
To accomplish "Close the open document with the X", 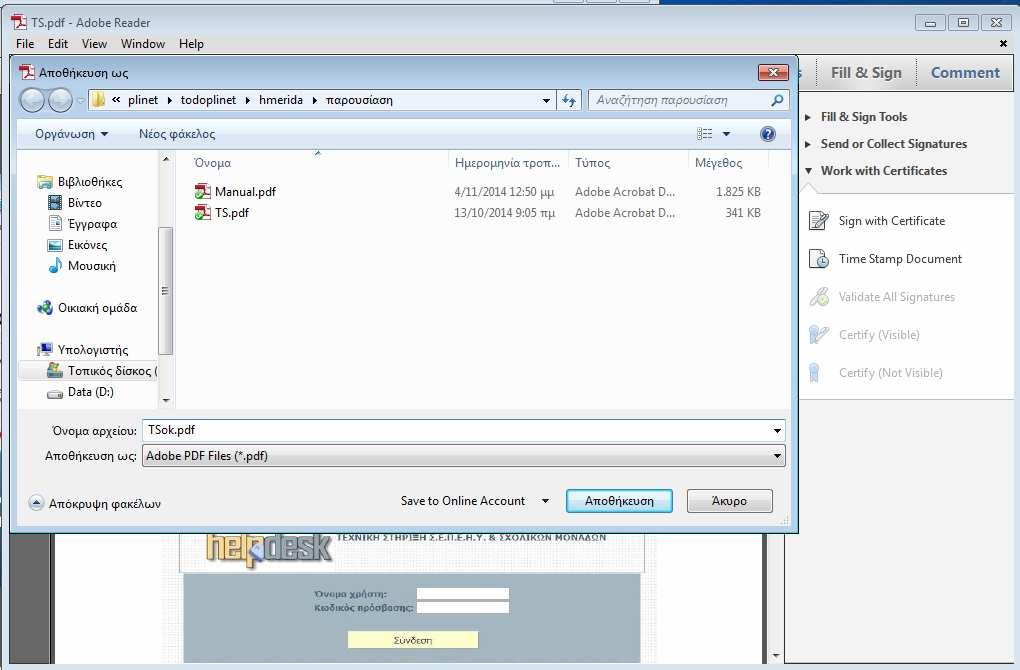I will (x=1002, y=44).
